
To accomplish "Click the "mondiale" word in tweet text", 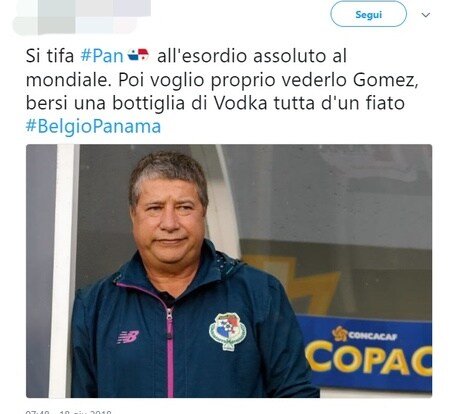I will [x=69, y=80].
